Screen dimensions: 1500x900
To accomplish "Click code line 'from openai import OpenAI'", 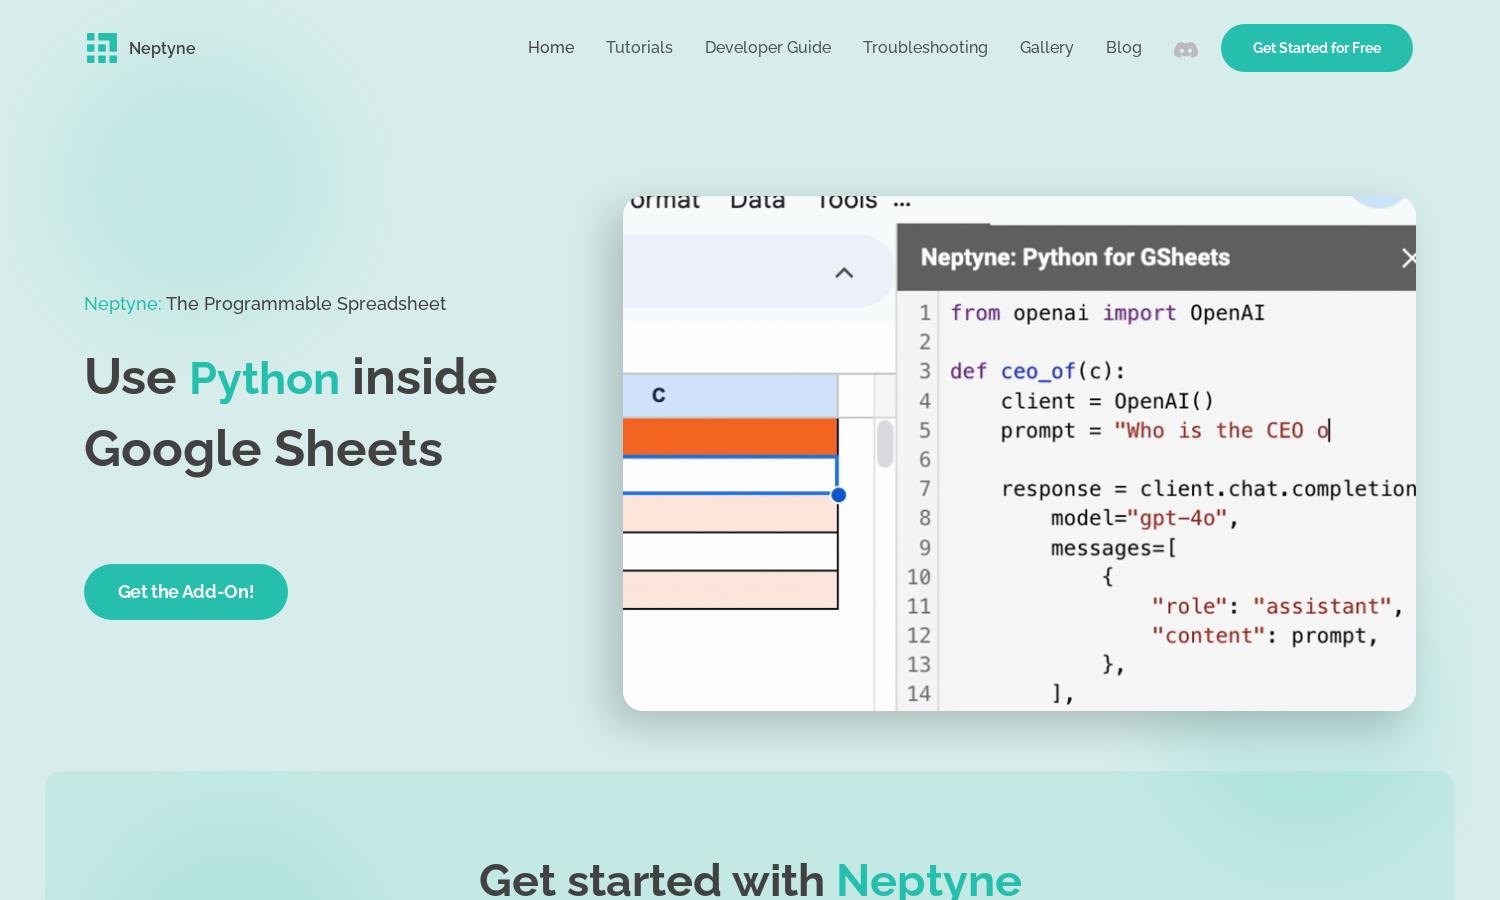I will click(x=1107, y=313).
